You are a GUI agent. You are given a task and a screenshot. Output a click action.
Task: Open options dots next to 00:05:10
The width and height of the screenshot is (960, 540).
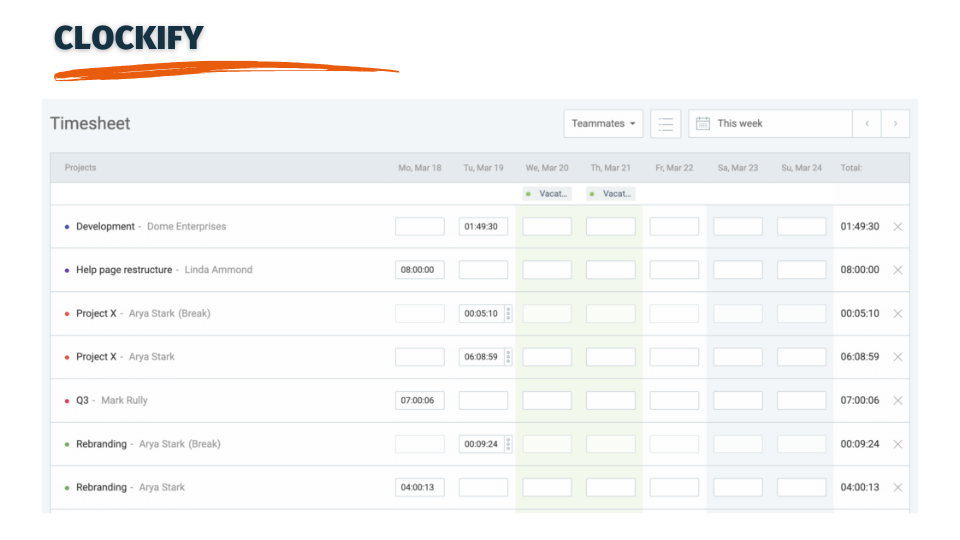508,313
